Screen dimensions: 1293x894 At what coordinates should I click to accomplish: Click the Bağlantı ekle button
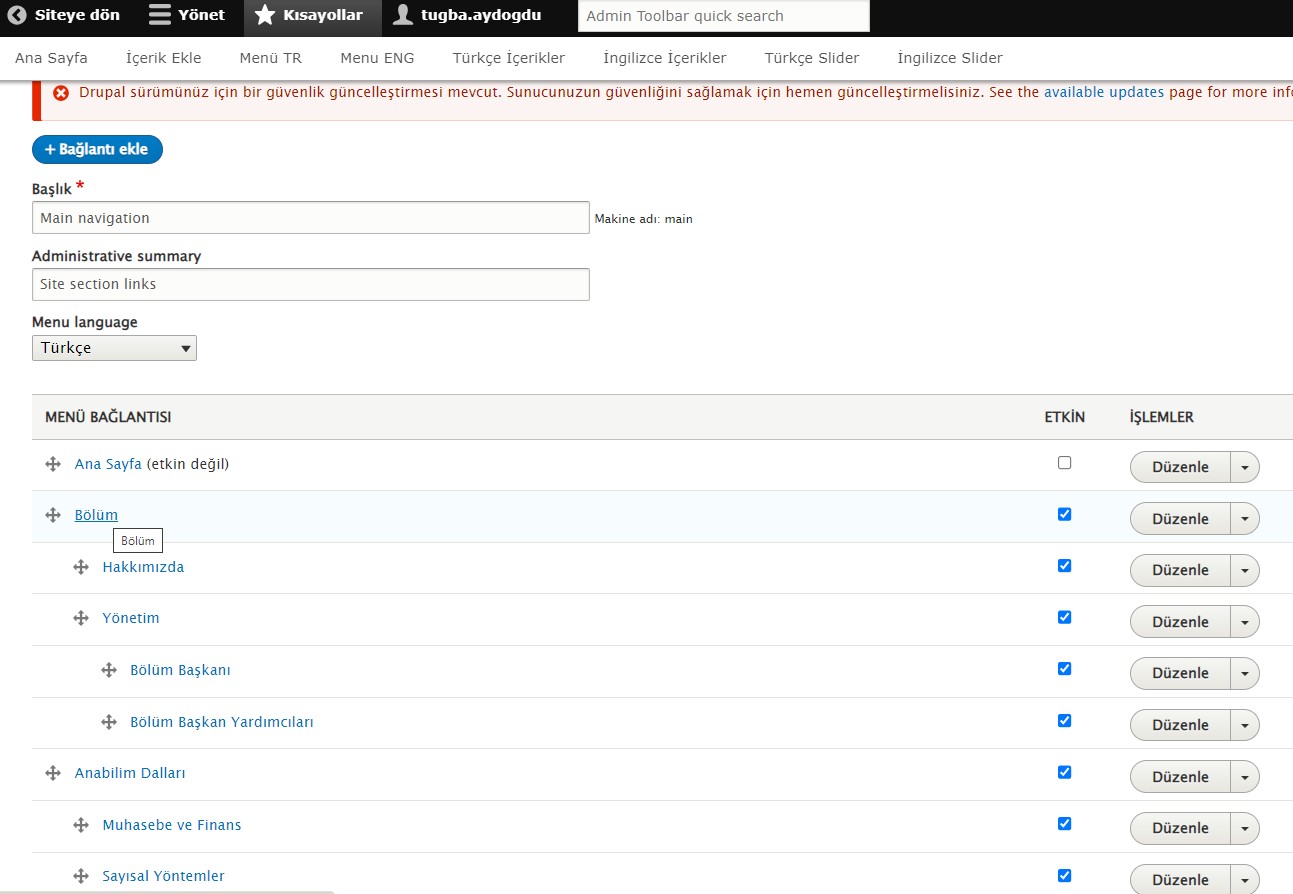pyautogui.click(x=97, y=149)
